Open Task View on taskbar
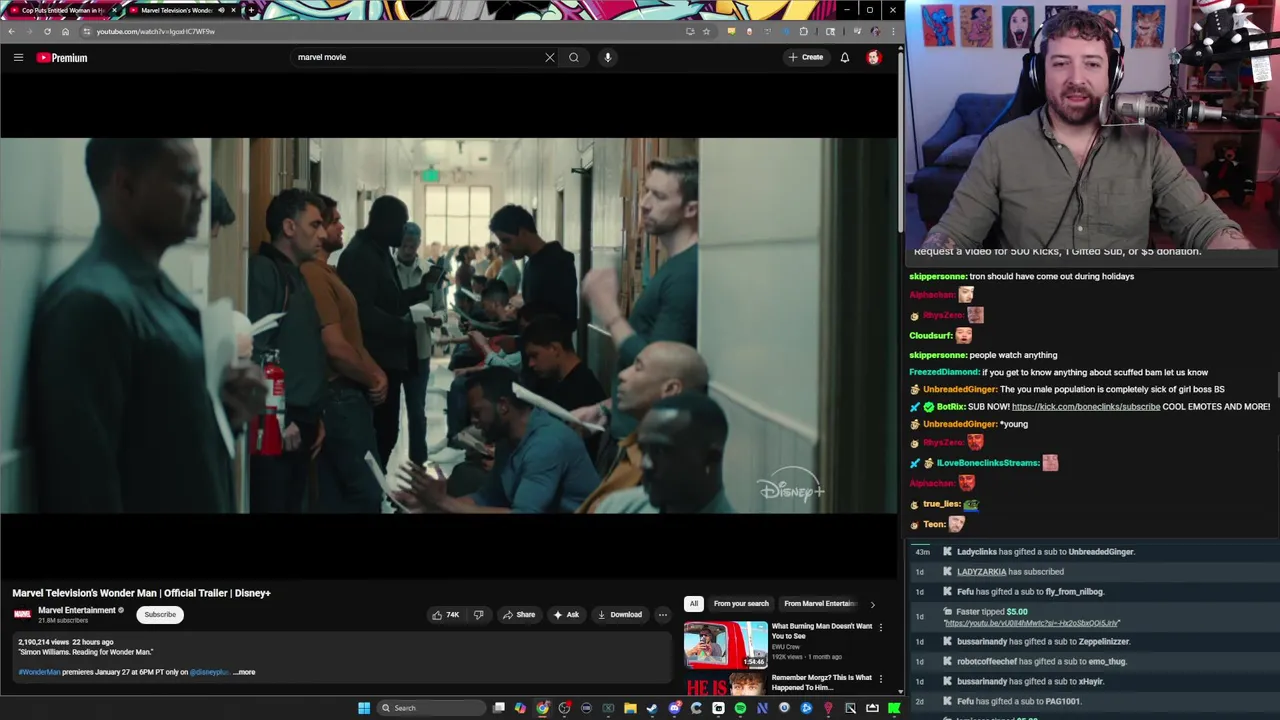This screenshot has height=720, width=1280. click(x=498, y=708)
